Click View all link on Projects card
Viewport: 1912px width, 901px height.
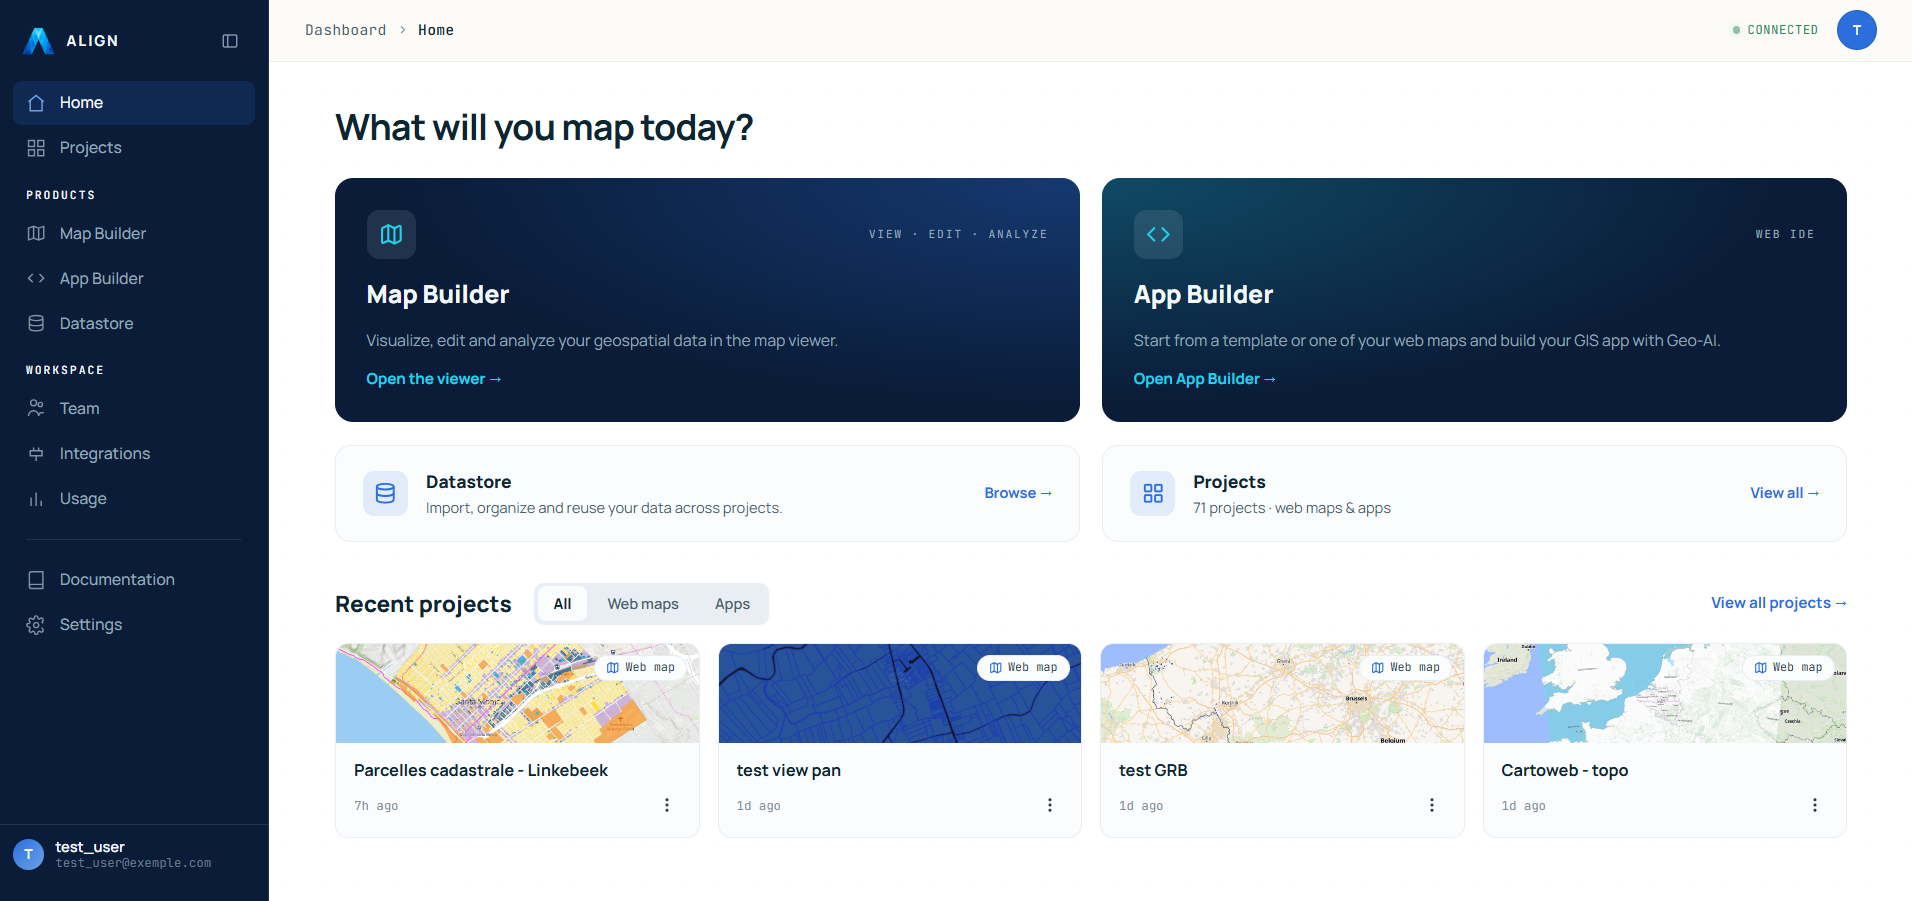click(1784, 493)
